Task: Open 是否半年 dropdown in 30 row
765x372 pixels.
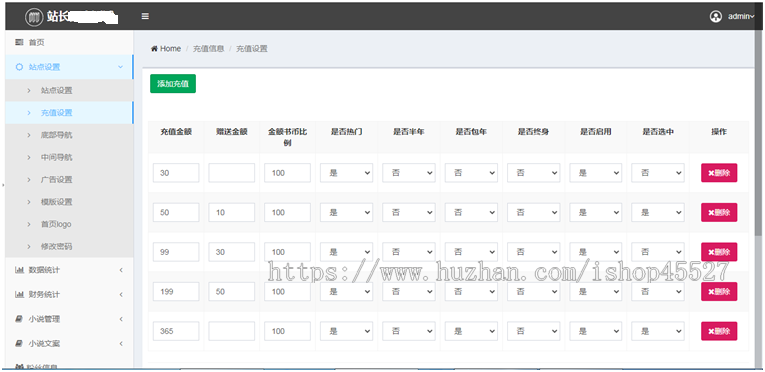Action: click(408, 173)
